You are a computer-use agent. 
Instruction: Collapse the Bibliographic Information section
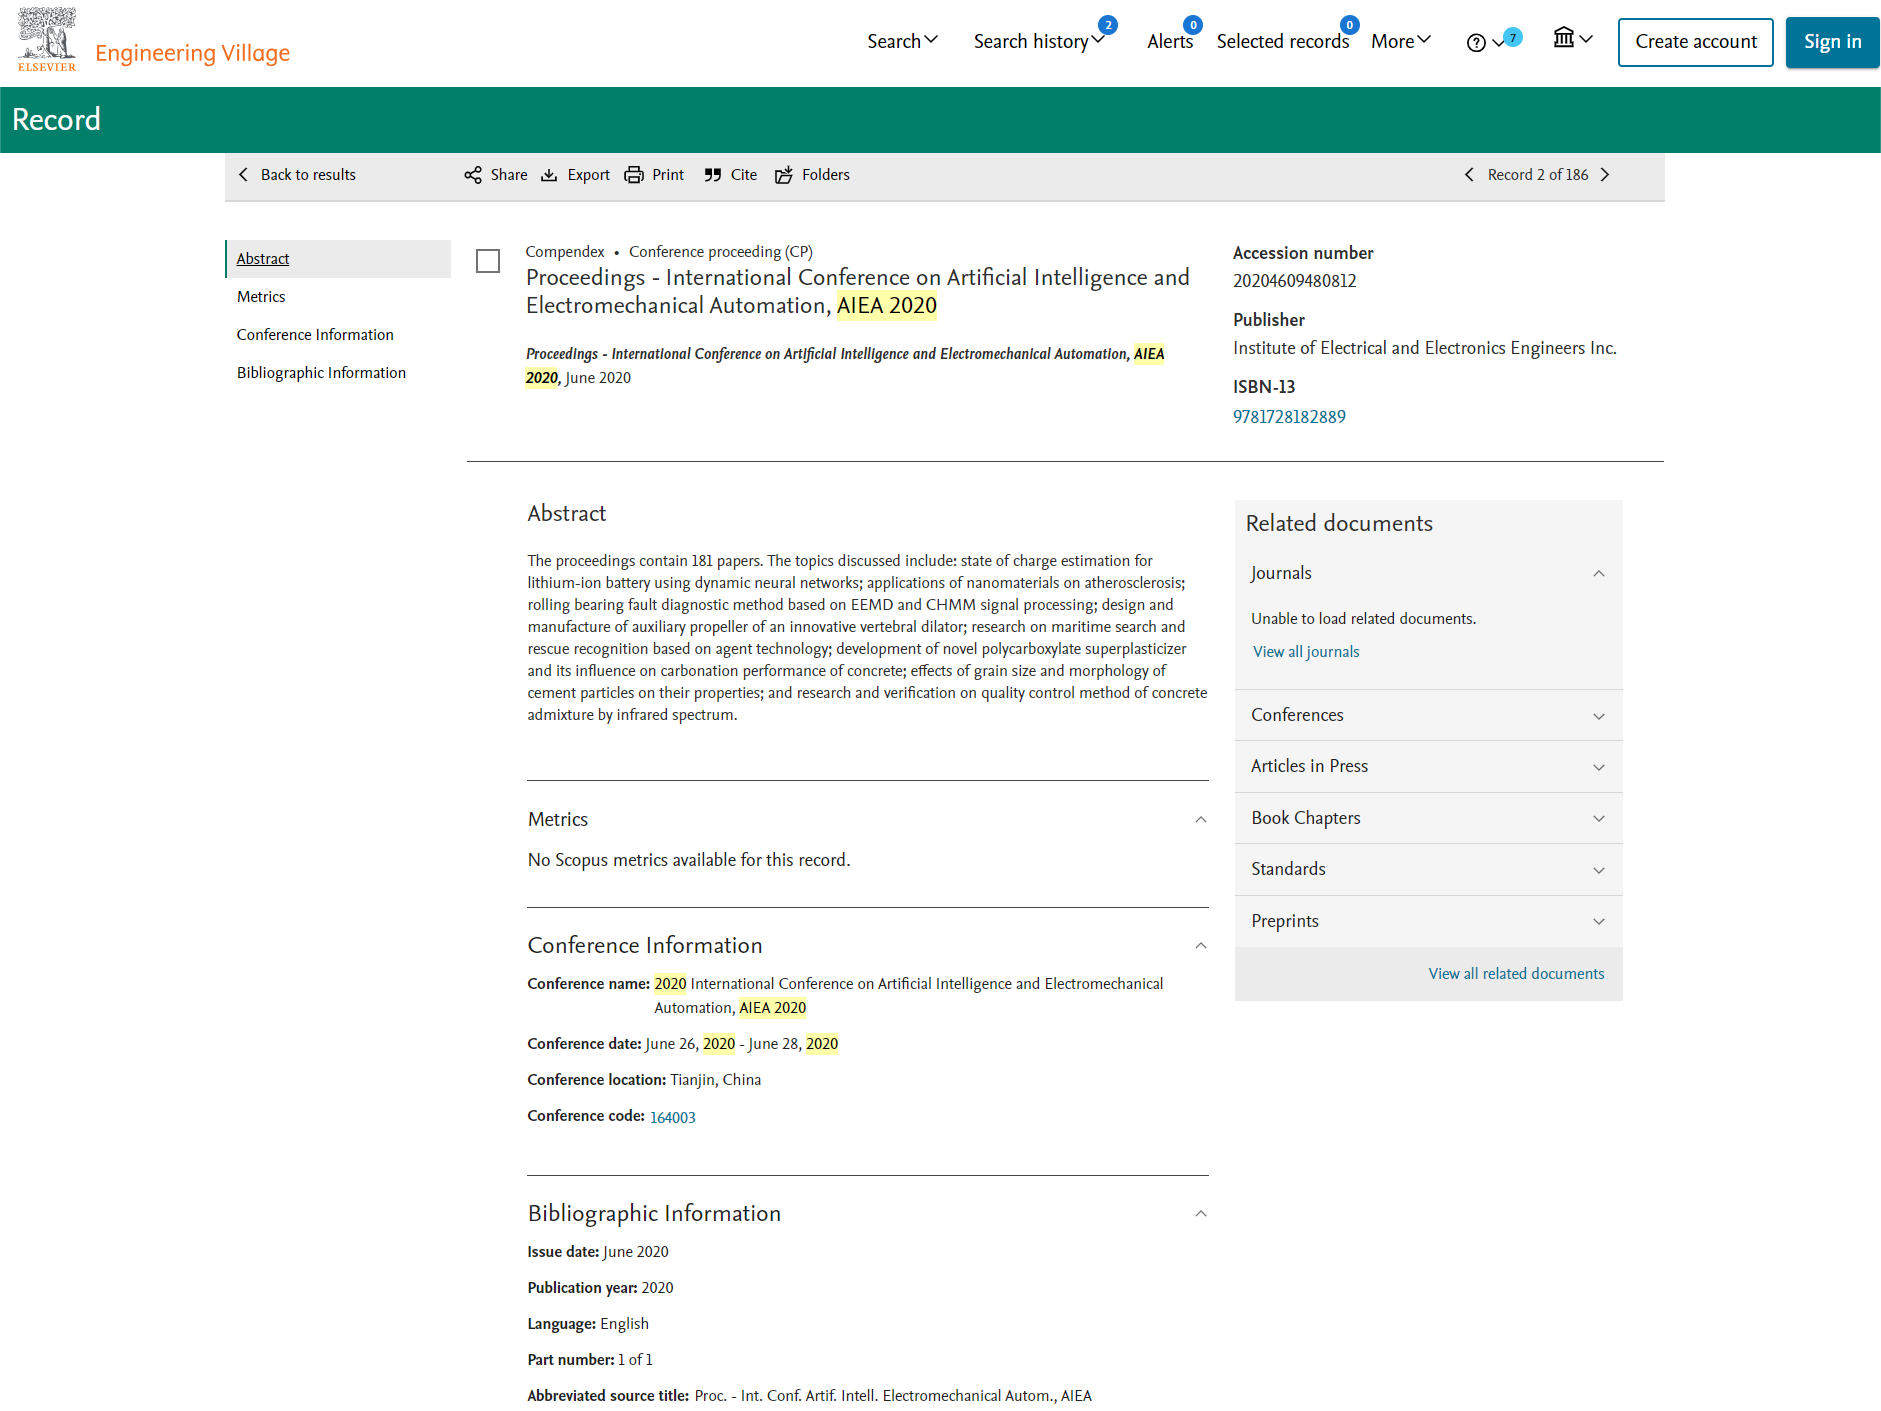(1201, 1214)
